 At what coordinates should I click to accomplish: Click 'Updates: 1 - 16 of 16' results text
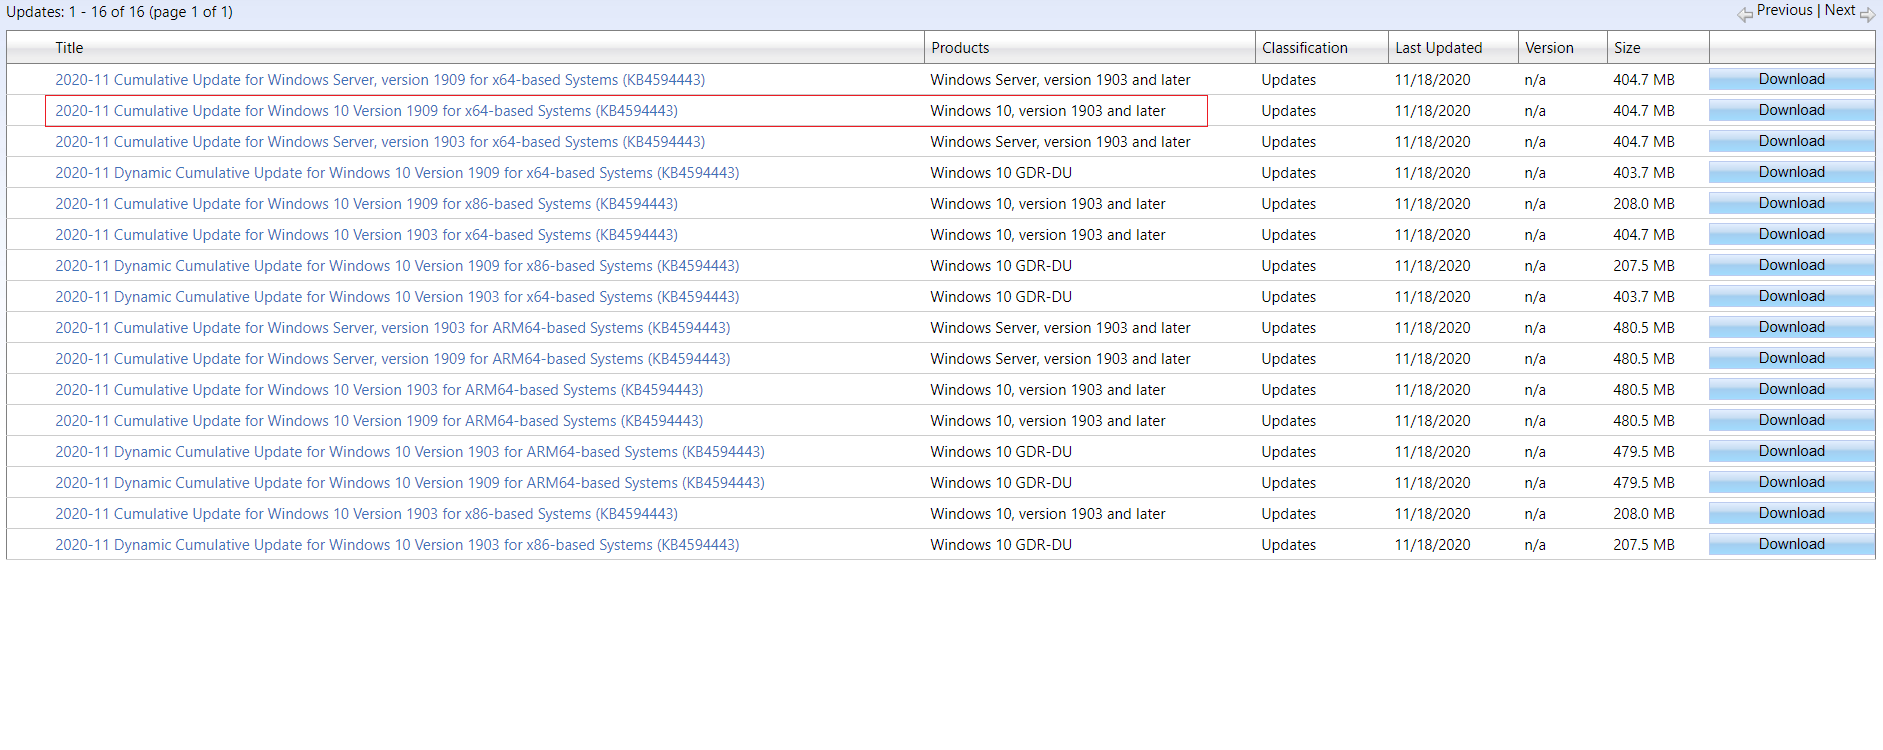(120, 12)
